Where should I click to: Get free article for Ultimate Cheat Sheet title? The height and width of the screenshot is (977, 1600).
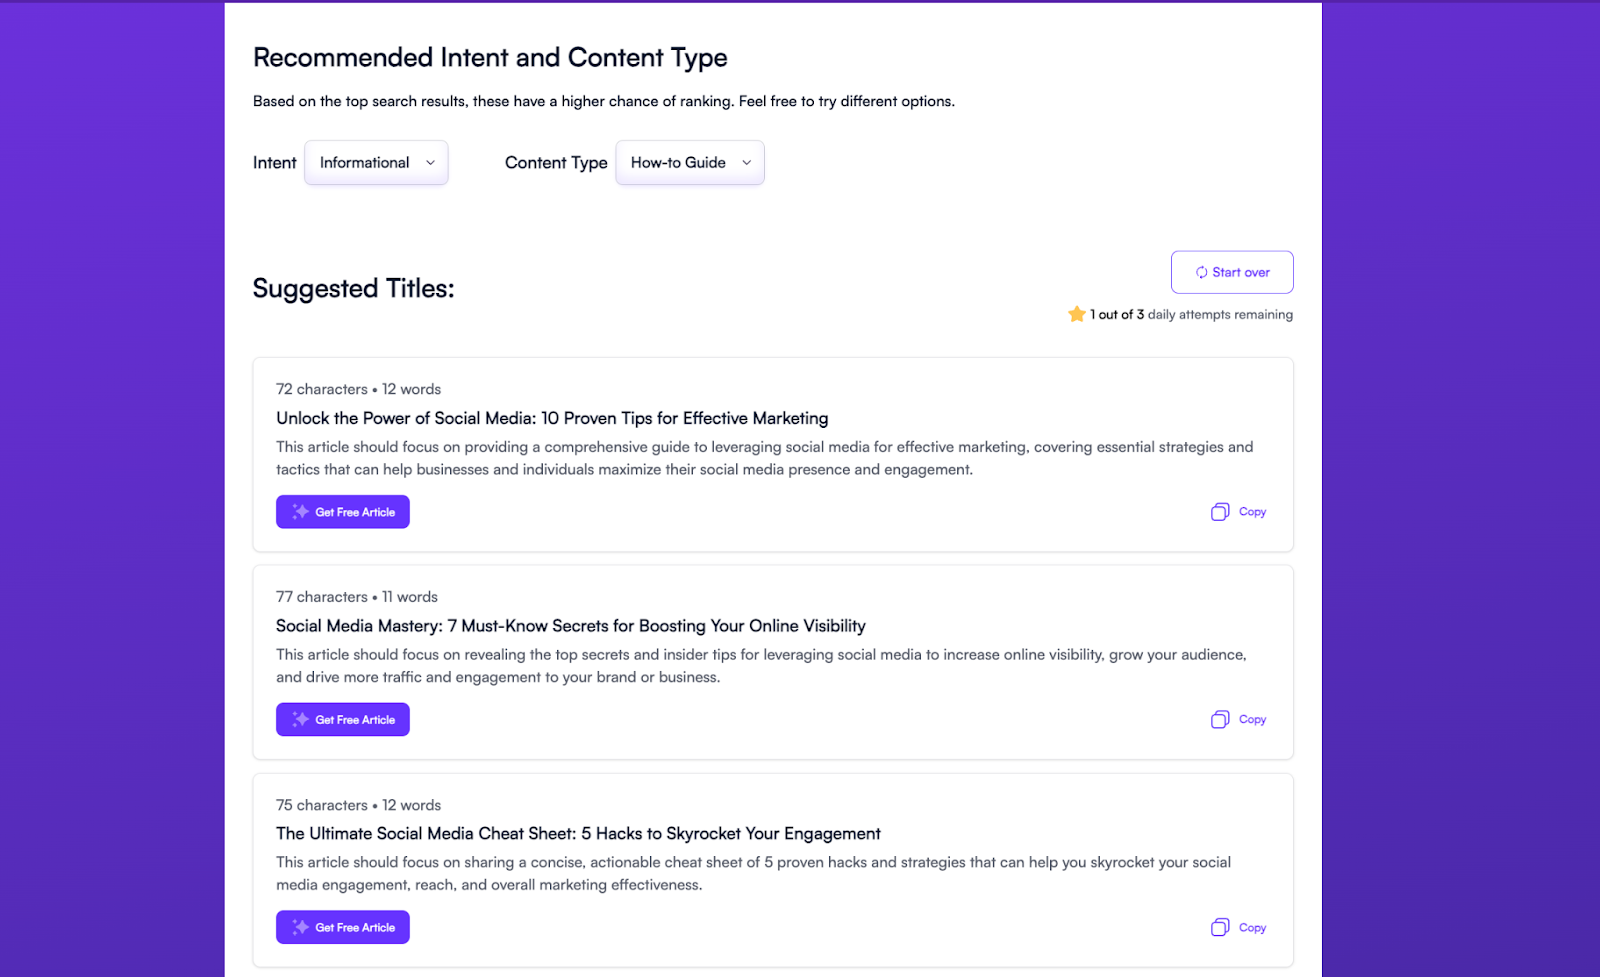pos(343,927)
